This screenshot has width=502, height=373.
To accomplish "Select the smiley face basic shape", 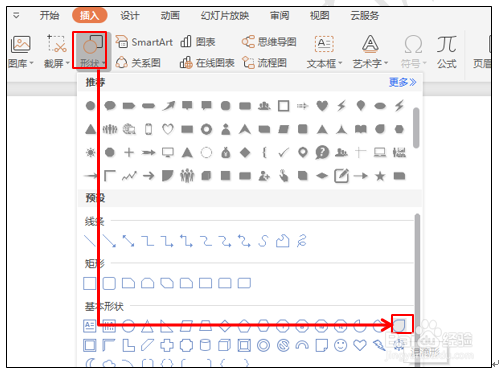I will pyautogui.click(x=340, y=345).
